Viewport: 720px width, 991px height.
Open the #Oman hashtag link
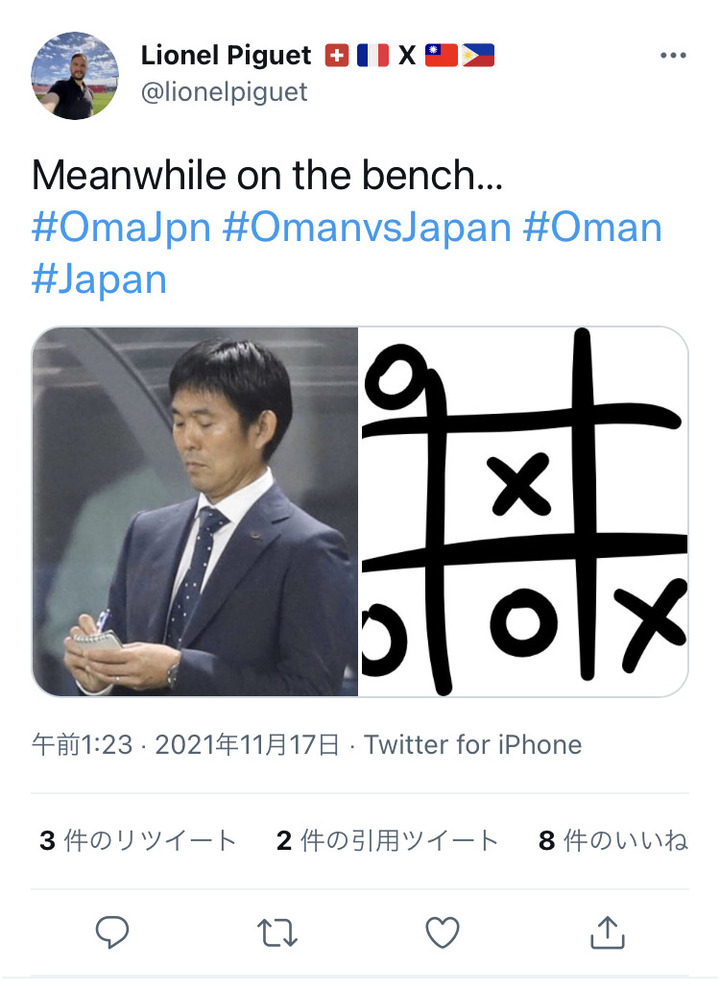click(592, 227)
